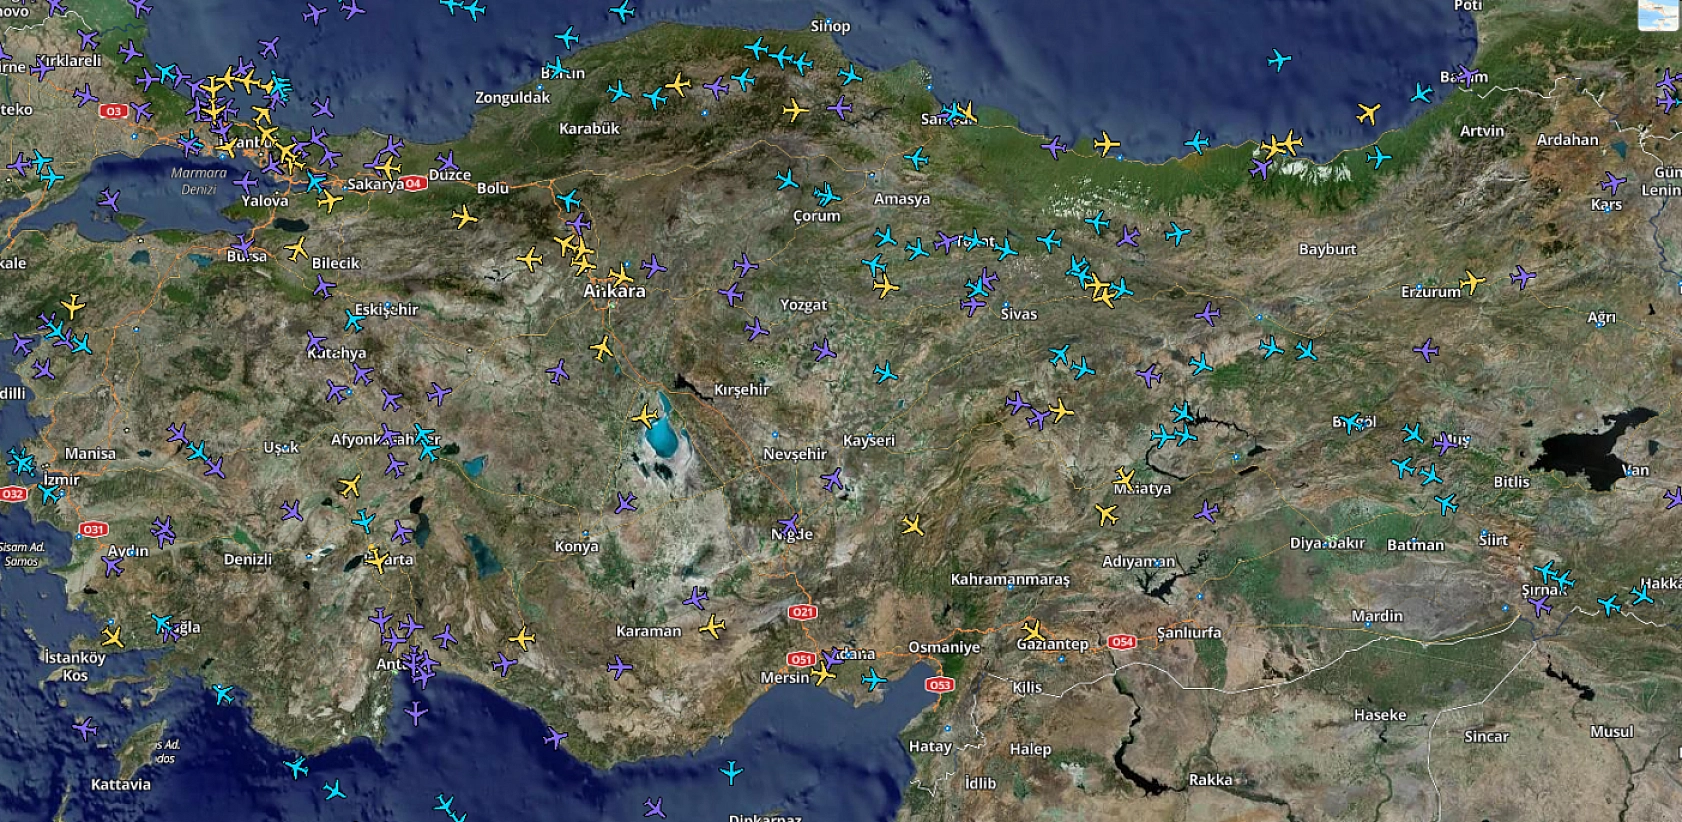The width and height of the screenshot is (1682, 822).
Task: Select cyan aircraft at Eskişehir label
Action: click(353, 321)
